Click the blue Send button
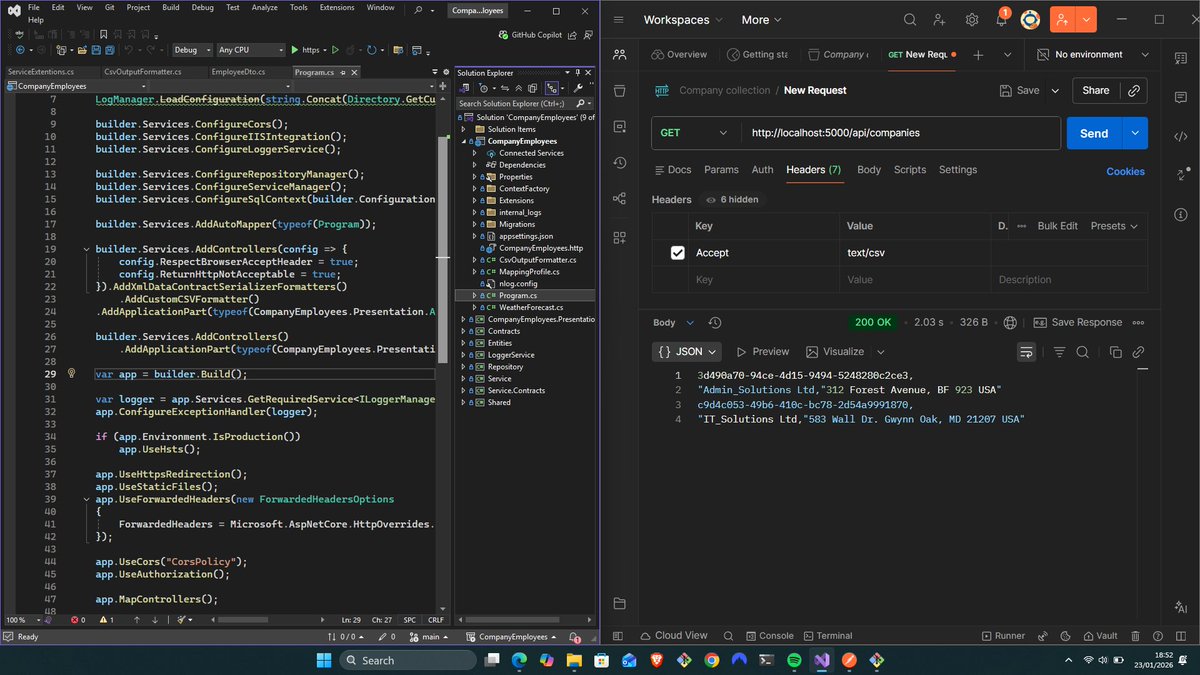The image size is (1200, 675). (x=1094, y=133)
